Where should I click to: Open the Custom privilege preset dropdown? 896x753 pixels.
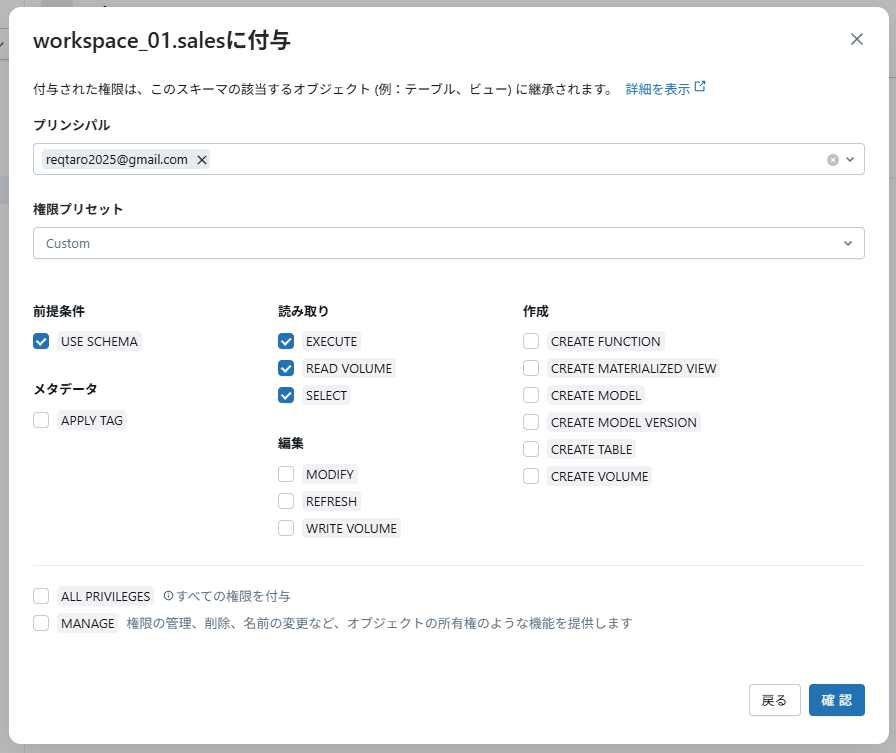tap(449, 243)
